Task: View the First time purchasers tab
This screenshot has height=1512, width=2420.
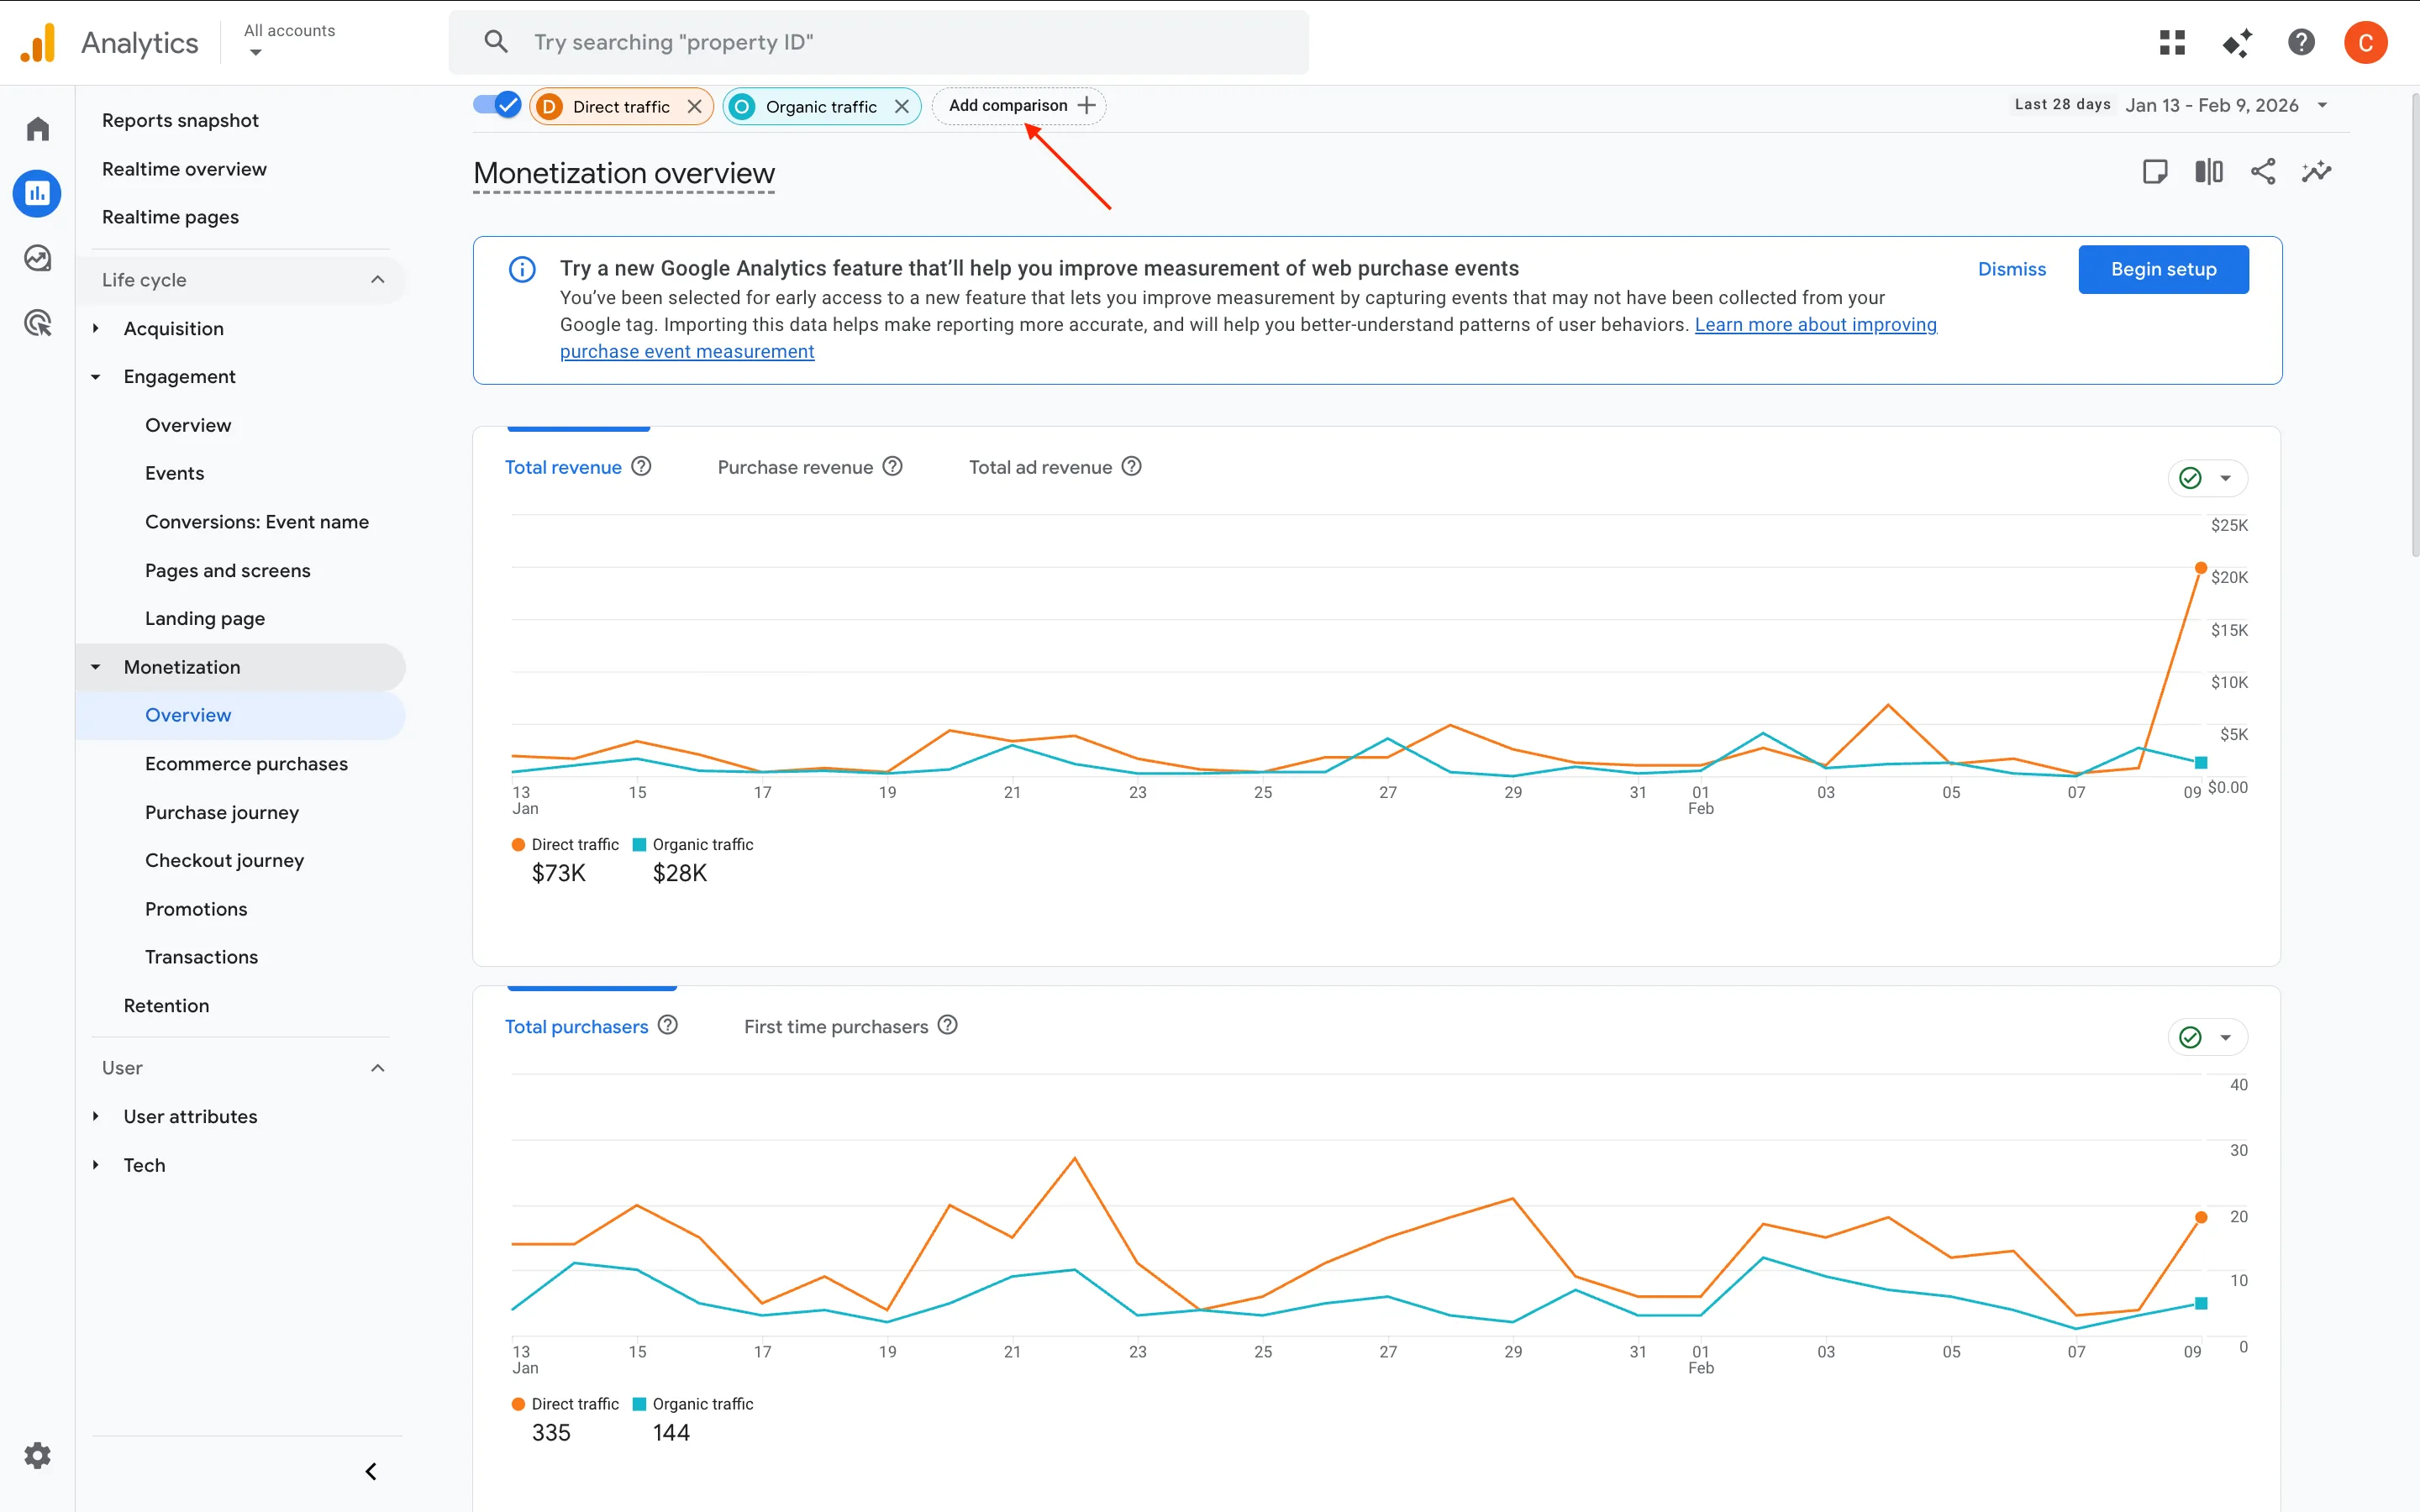Action: click(x=836, y=1026)
